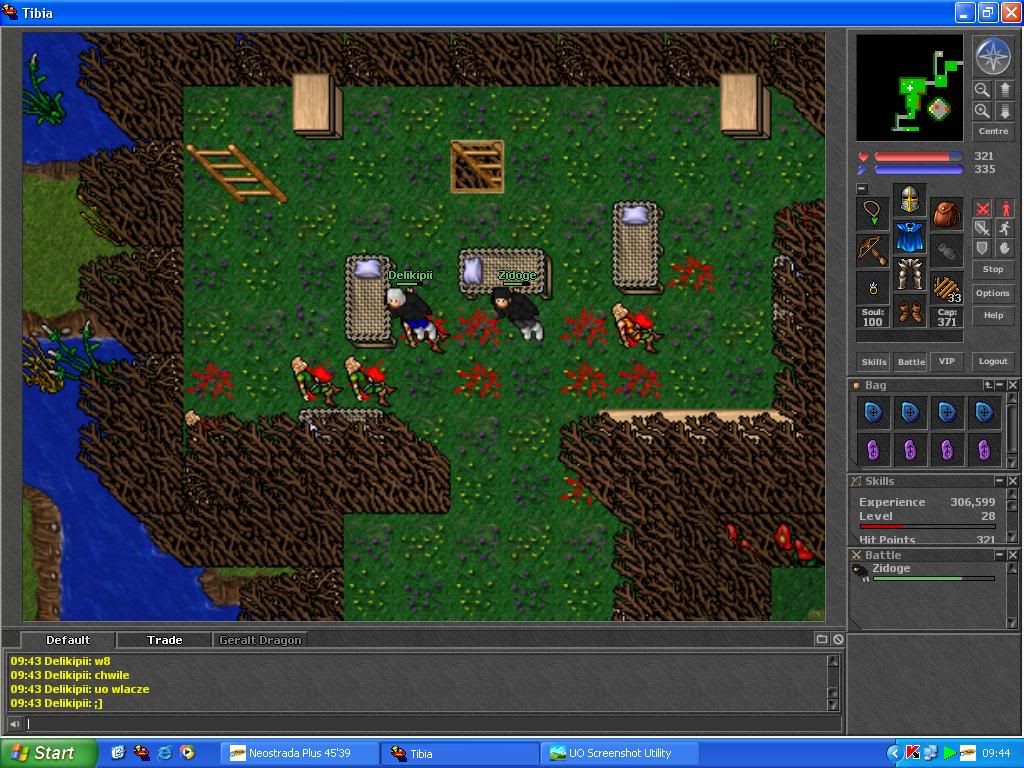Select the first blue rune in Bag
The image size is (1024, 768).
873,413
